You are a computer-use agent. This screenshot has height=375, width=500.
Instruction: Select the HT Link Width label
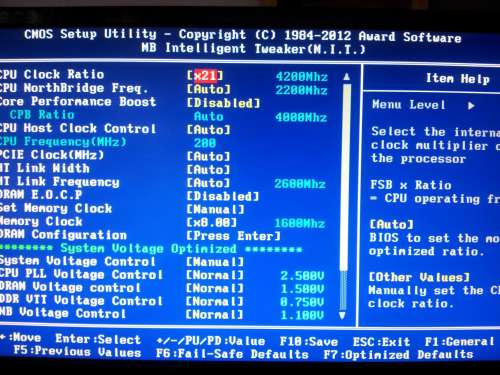point(45,168)
